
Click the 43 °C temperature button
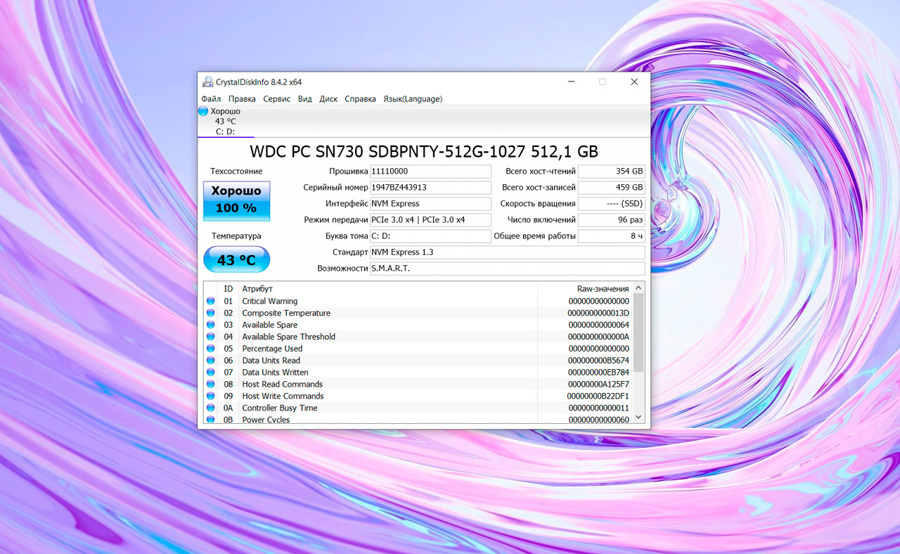236,259
